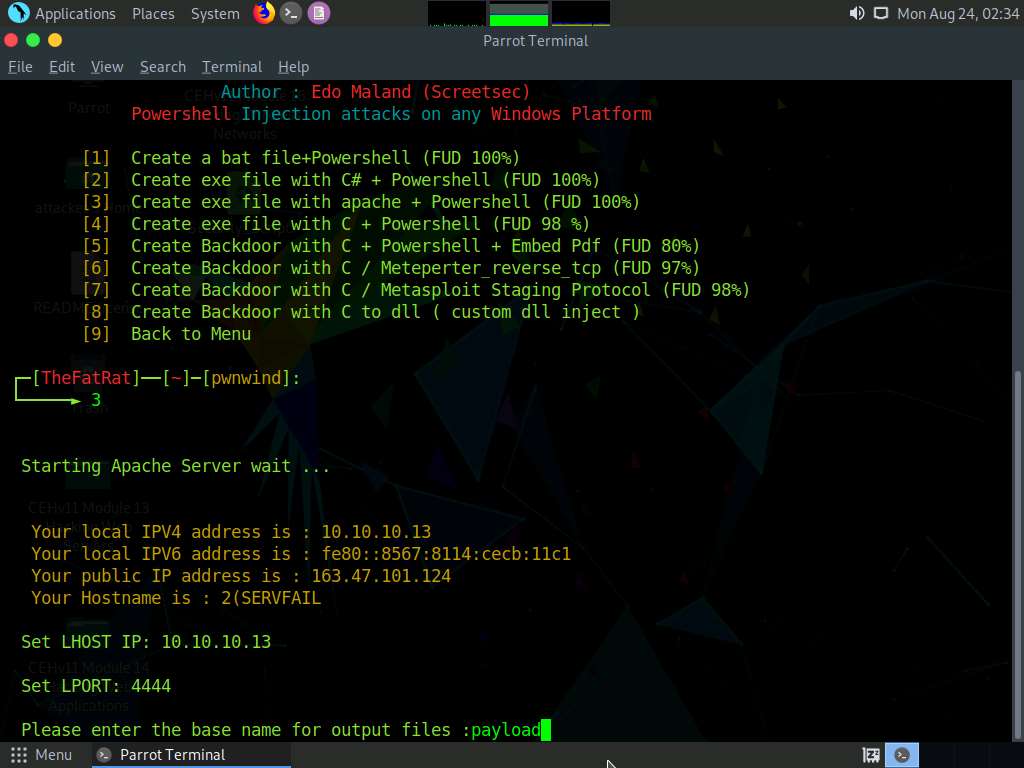The width and height of the screenshot is (1024, 768).
Task: Open the Places menu
Action: coord(153,14)
